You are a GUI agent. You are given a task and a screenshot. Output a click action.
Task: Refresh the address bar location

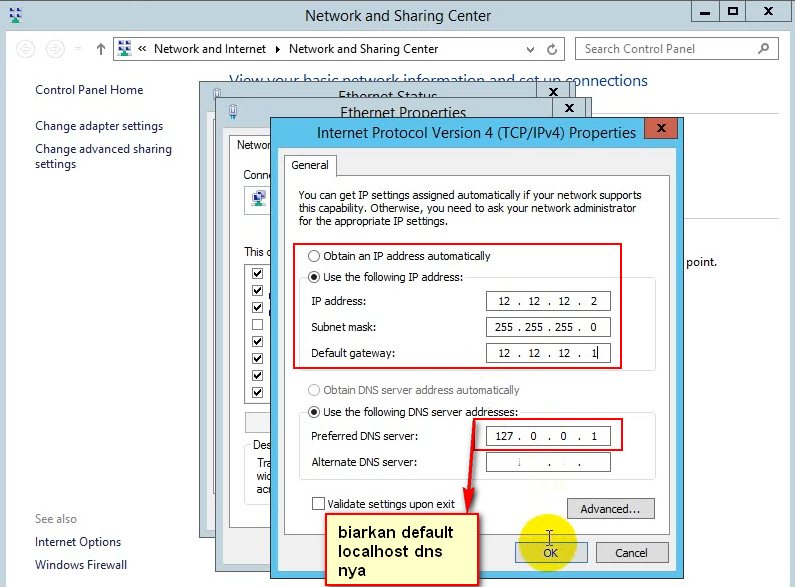[552, 49]
